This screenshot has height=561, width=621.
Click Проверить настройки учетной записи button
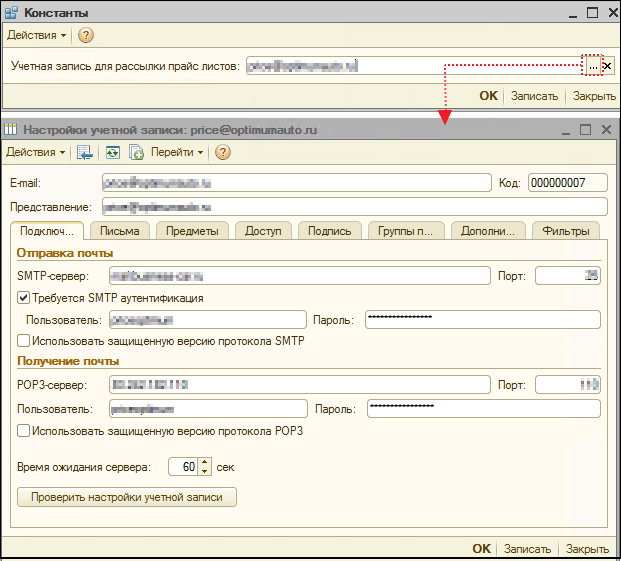(127, 497)
